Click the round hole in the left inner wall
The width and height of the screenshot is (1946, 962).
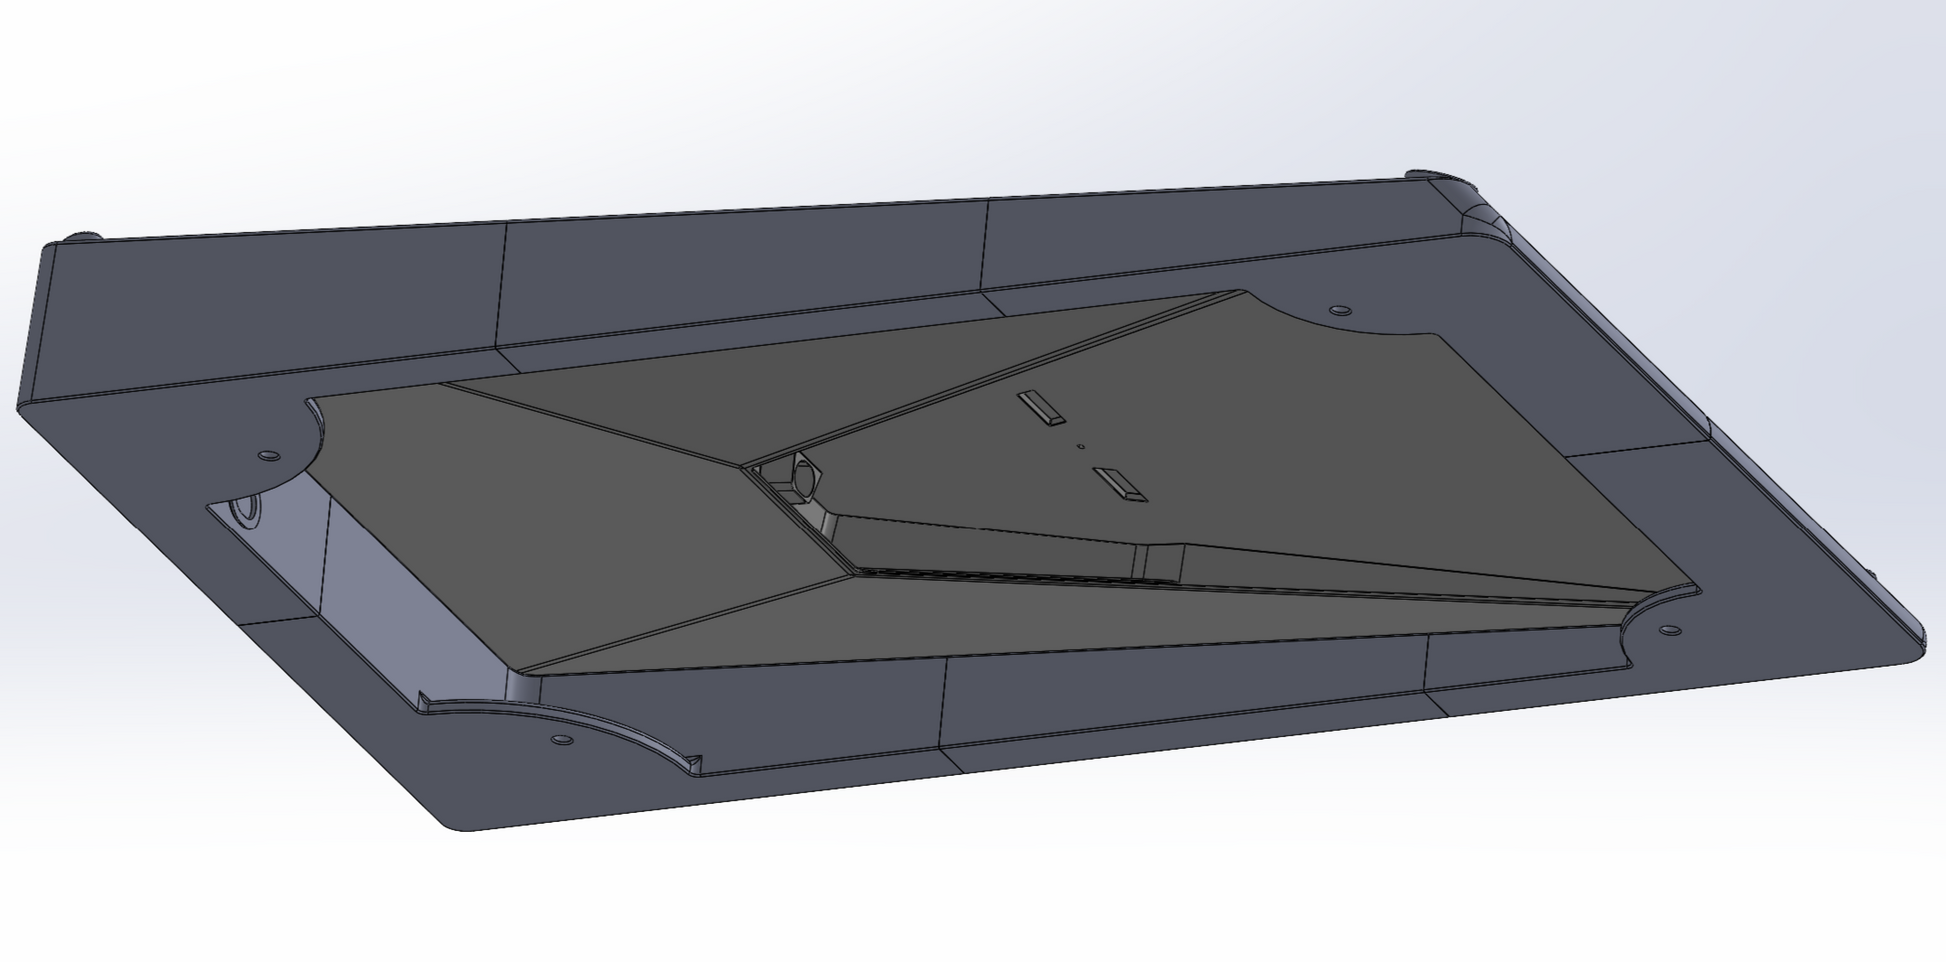pos(244,508)
